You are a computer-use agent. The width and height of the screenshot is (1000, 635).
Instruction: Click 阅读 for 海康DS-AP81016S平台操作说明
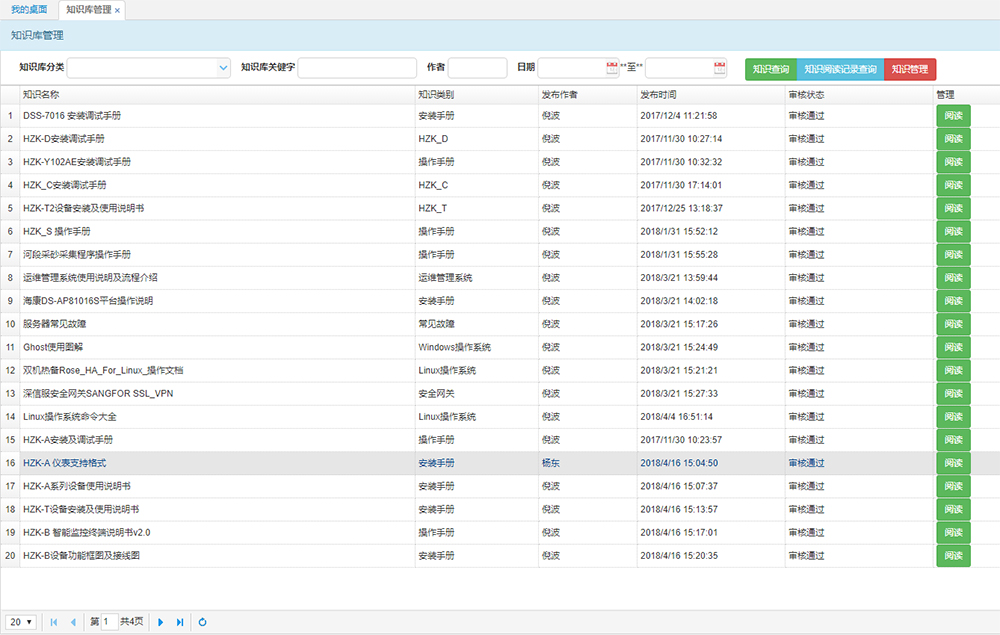(953, 301)
